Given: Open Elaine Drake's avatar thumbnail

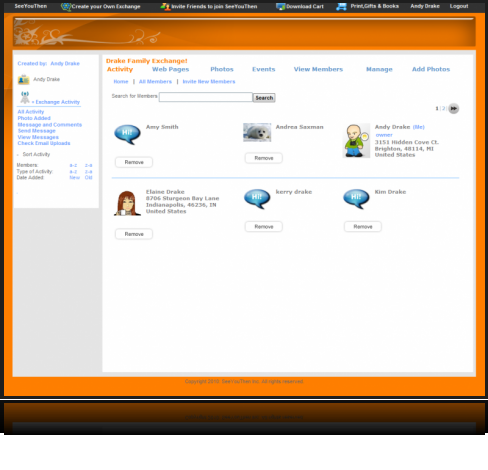Looking at the screenshot, I should click(127, 203).
